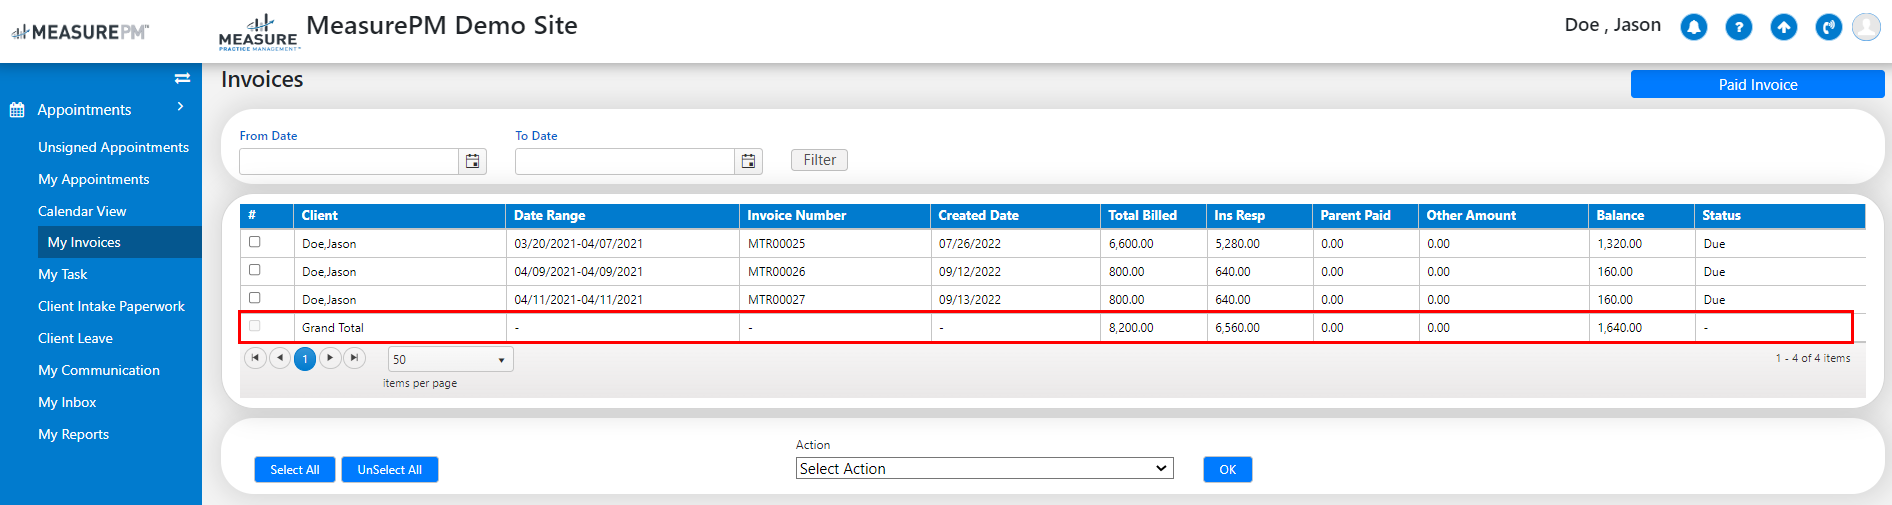Click the Measure Practice Management logo
The image size is (1892, 505).
tap(258, 32)
